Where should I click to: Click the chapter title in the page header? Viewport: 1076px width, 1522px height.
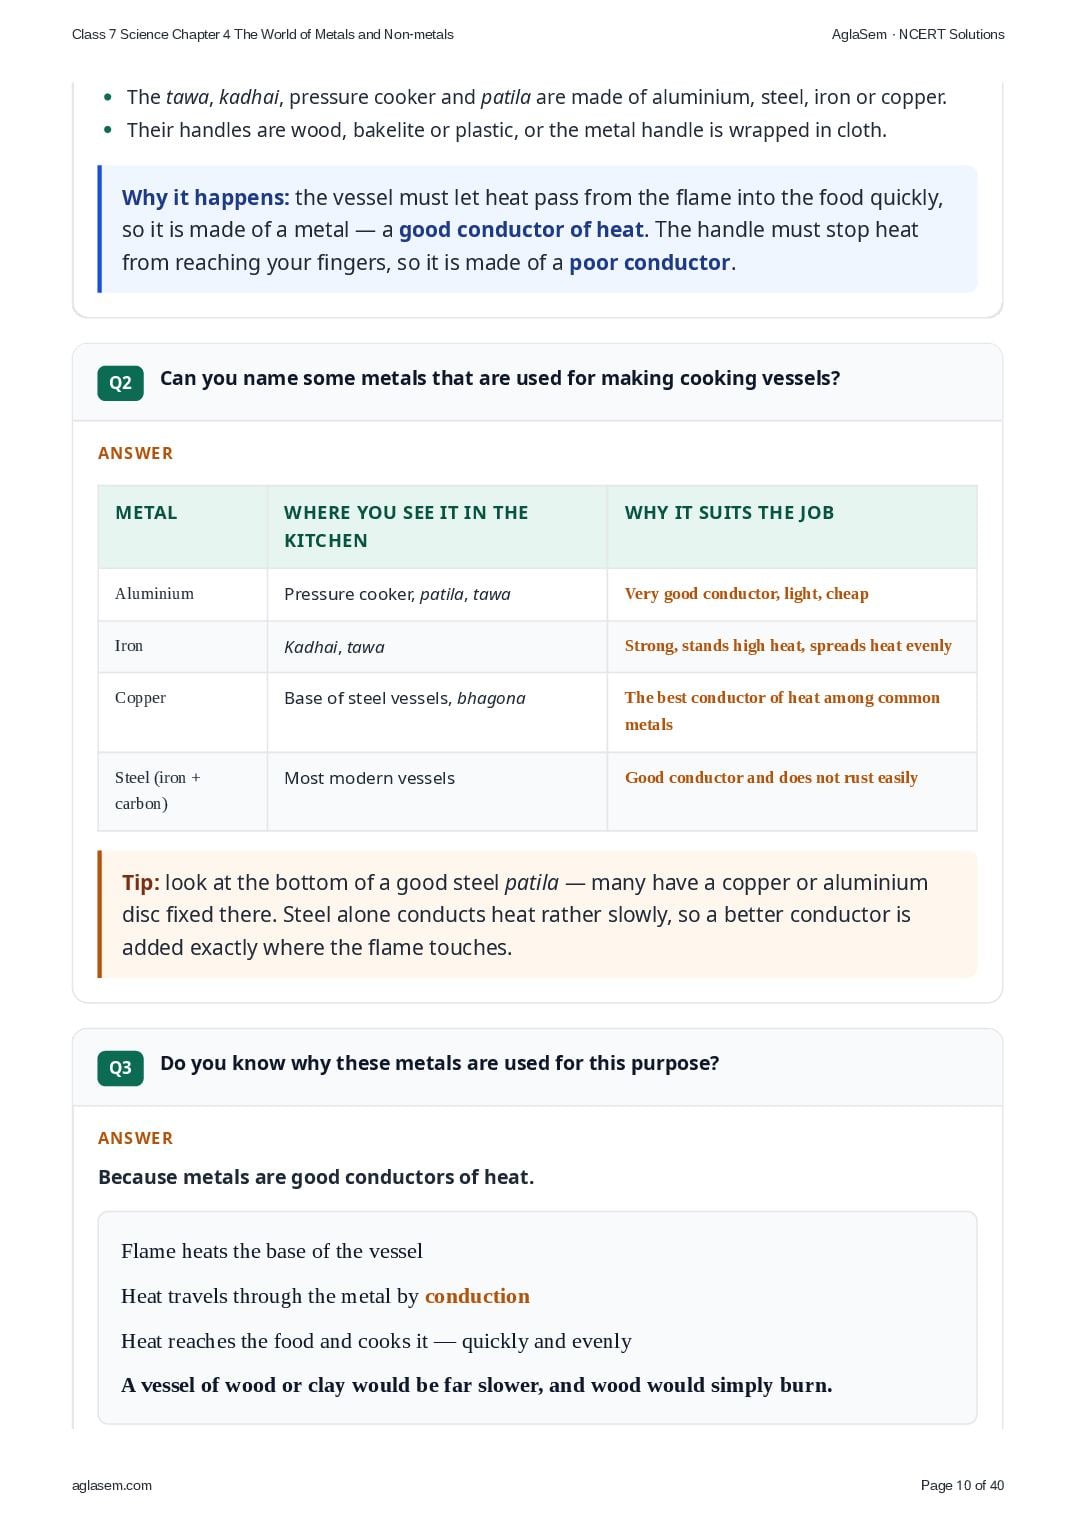point(263,34)
